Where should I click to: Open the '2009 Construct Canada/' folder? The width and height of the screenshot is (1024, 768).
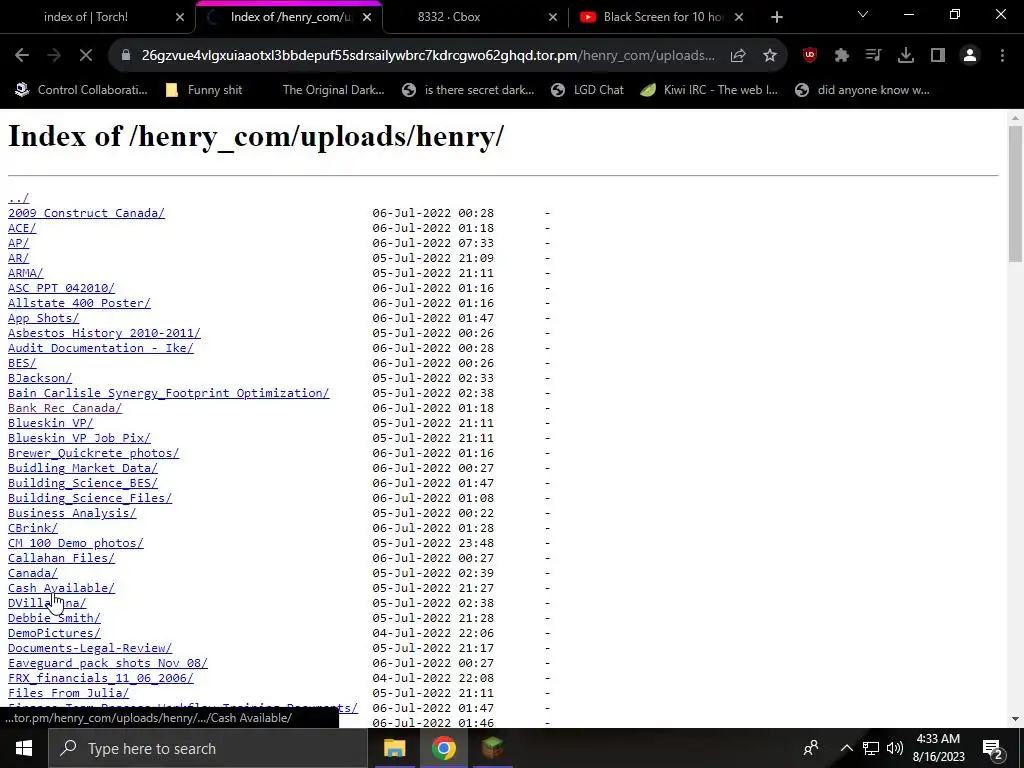(x=86, y=213)
